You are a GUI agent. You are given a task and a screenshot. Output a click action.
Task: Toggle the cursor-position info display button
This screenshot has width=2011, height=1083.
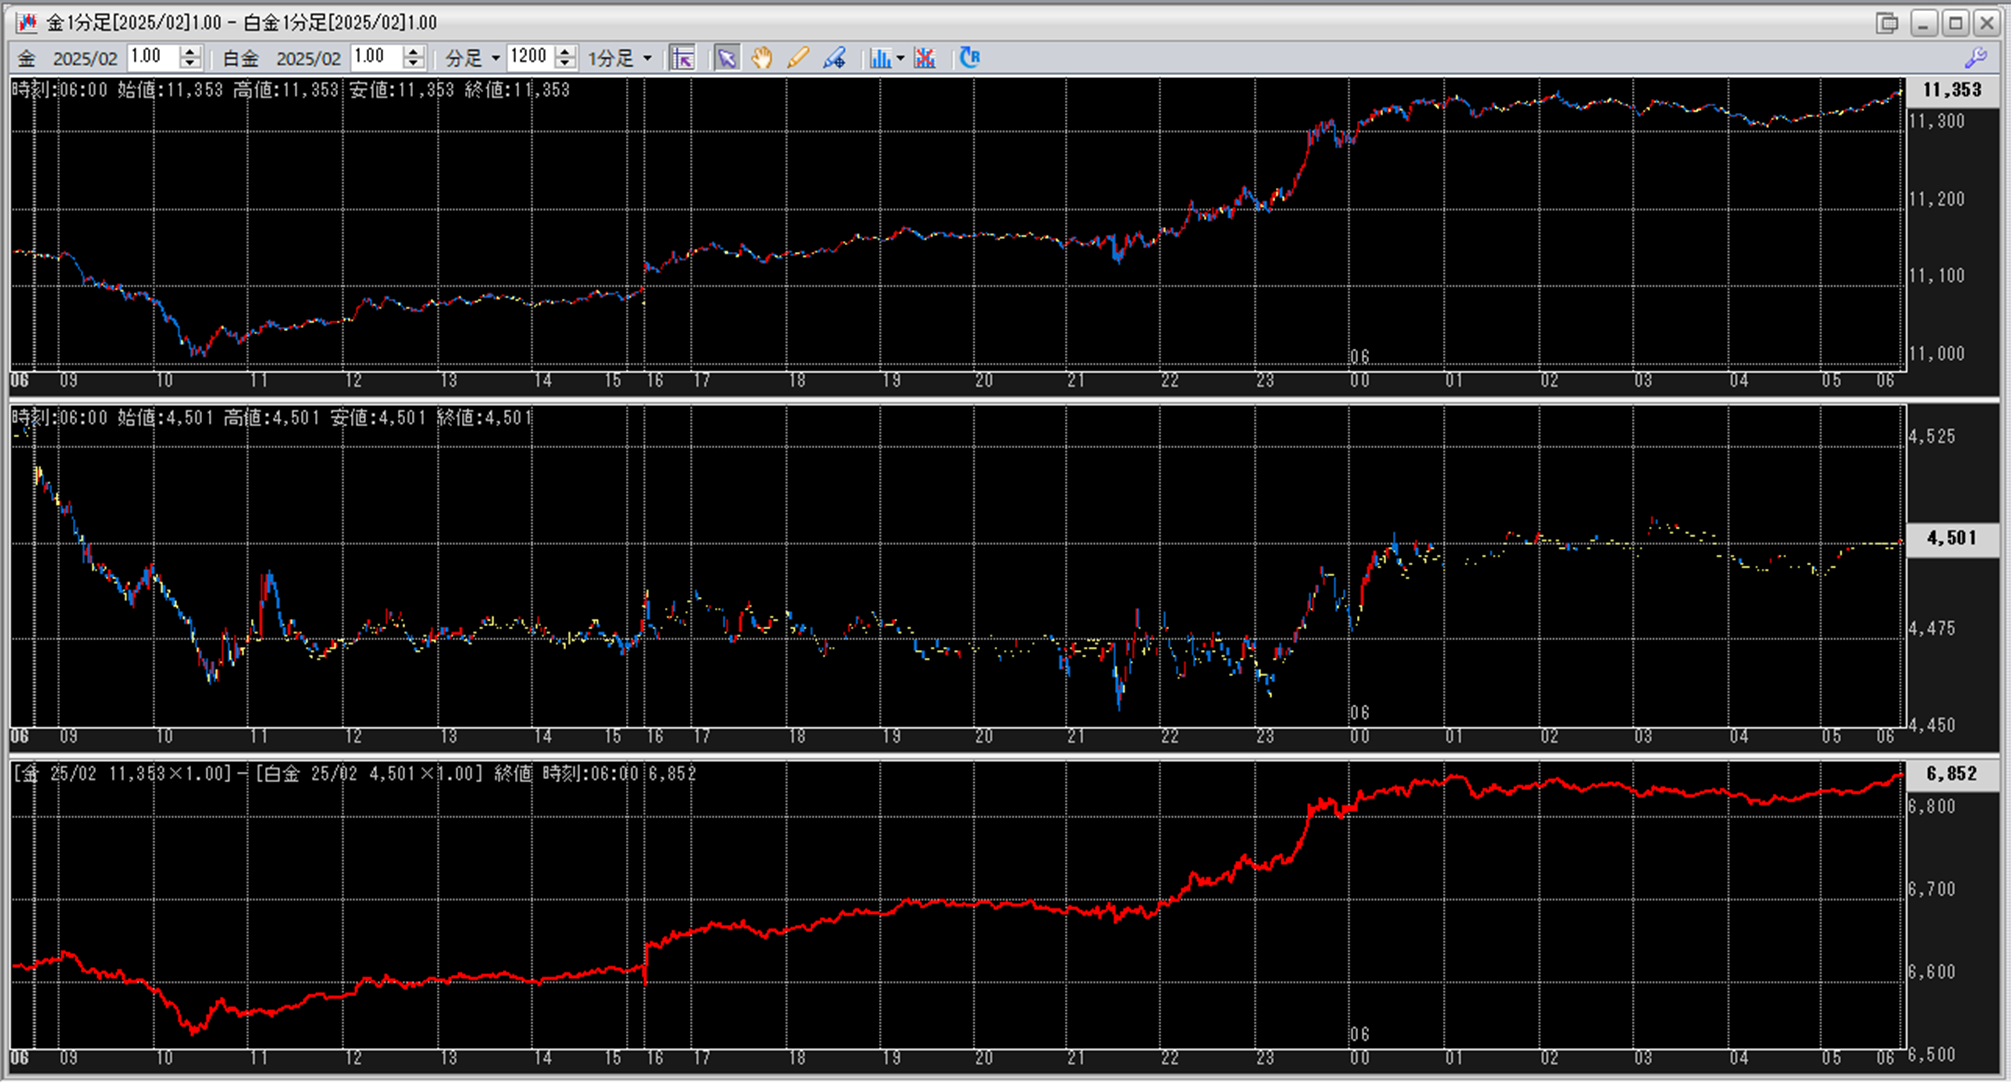click(x=683, y=58)
